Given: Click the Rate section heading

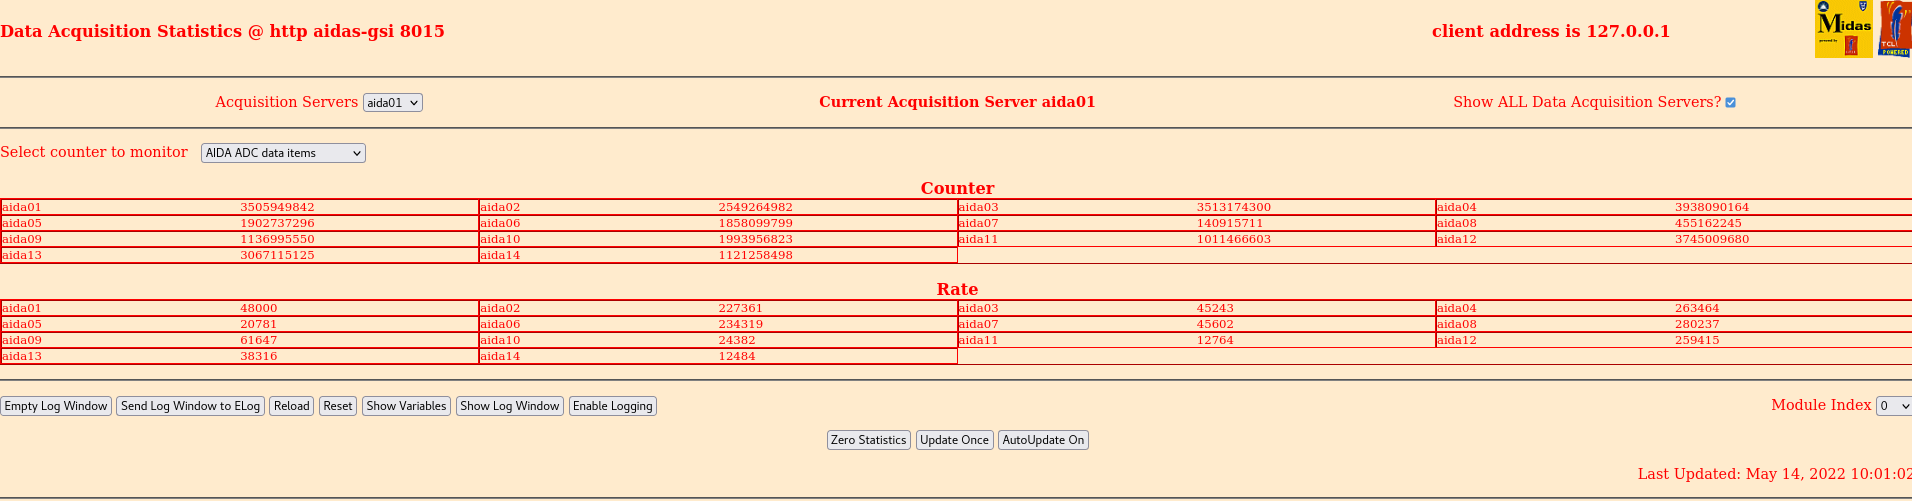Looking at the screenshot, I should coord(957,289).
